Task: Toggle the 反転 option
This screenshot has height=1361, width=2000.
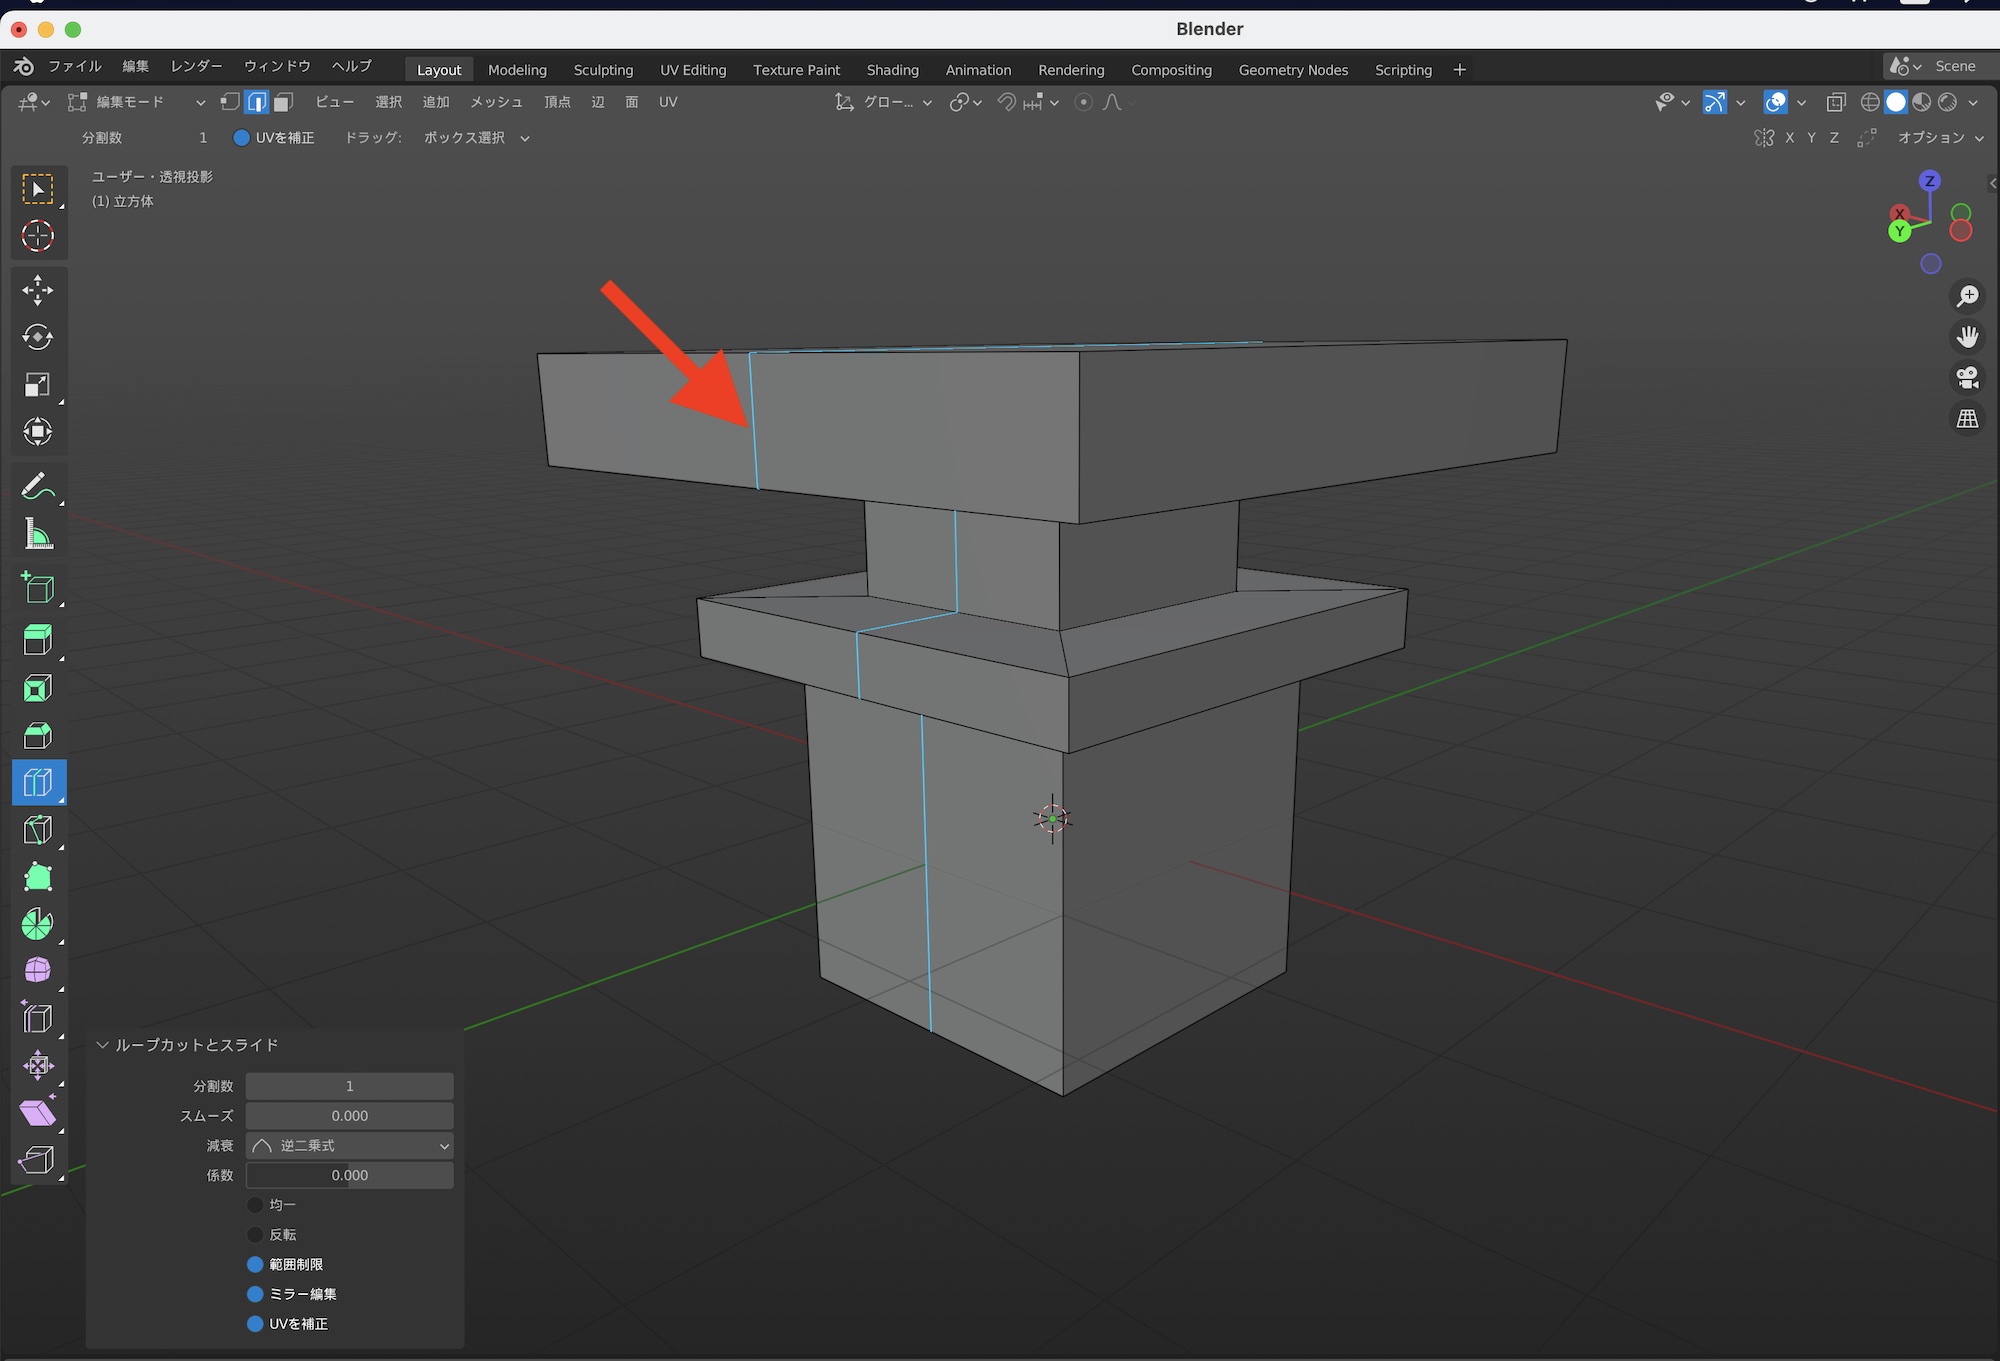Action: [256, 1235]
